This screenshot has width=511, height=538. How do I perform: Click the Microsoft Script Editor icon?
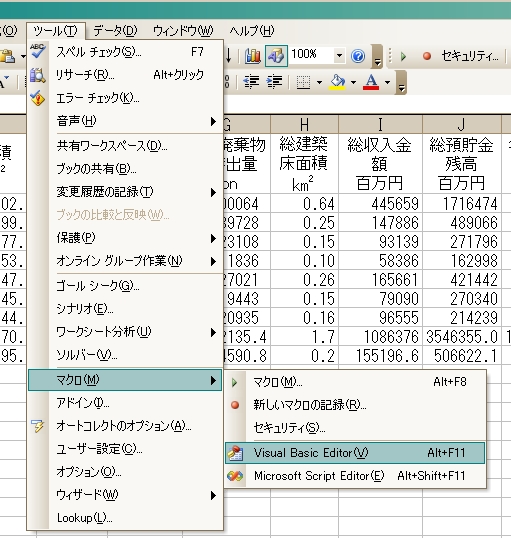(235, 476)
